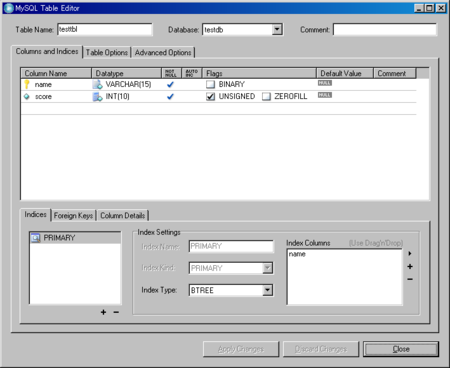
Task: Click the Comment column header
Action: pos(395,73)
